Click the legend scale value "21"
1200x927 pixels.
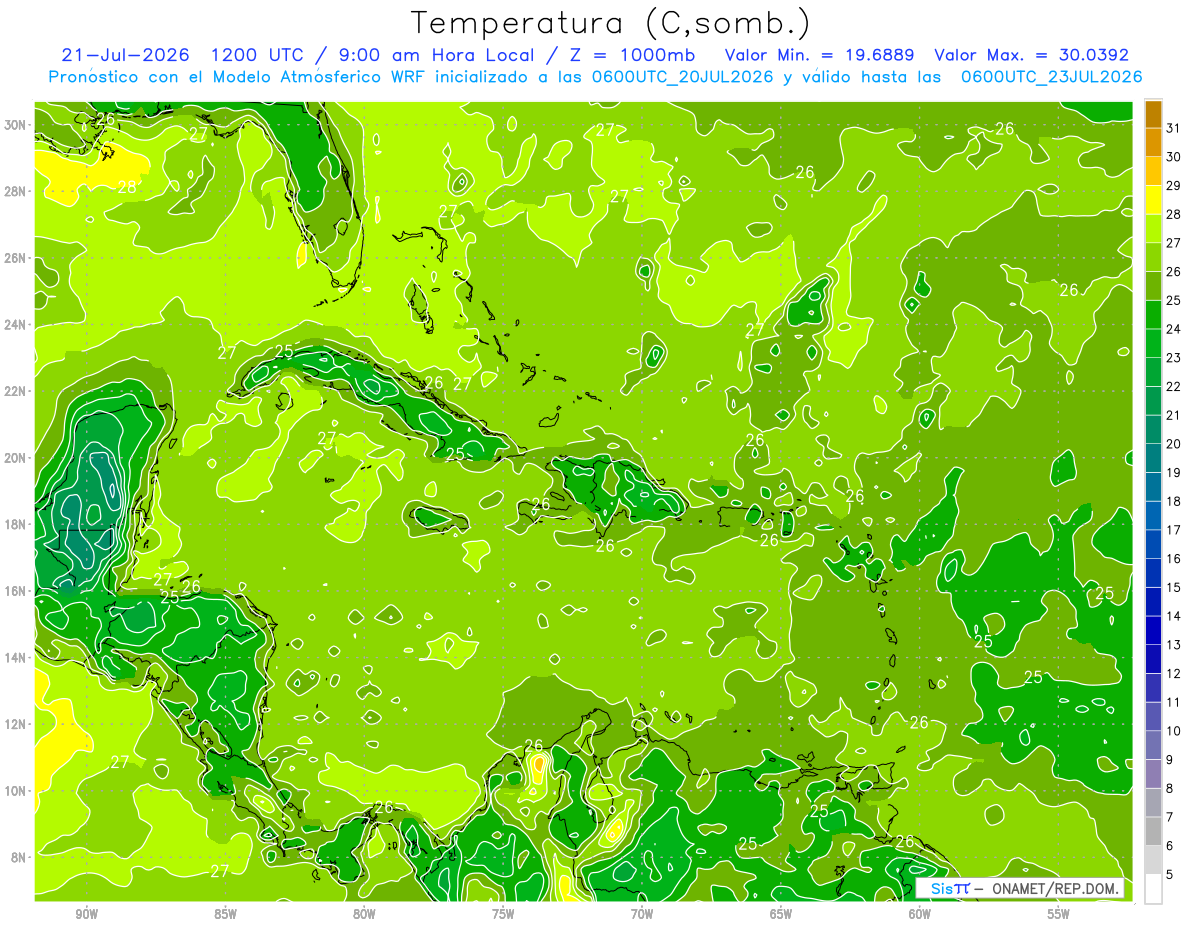[x=1173, y=415]
